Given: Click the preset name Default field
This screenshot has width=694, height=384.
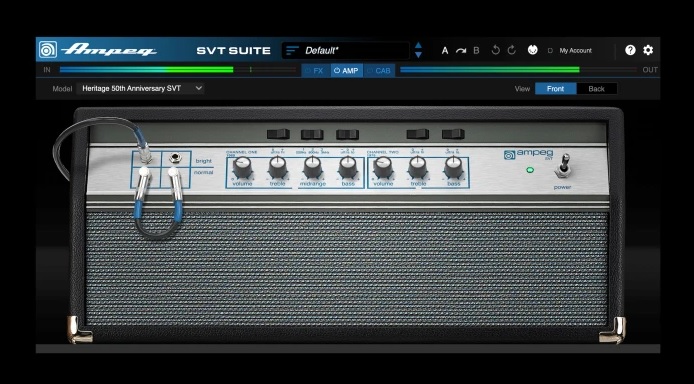Looking at the screenshot, I should (346, 50).
